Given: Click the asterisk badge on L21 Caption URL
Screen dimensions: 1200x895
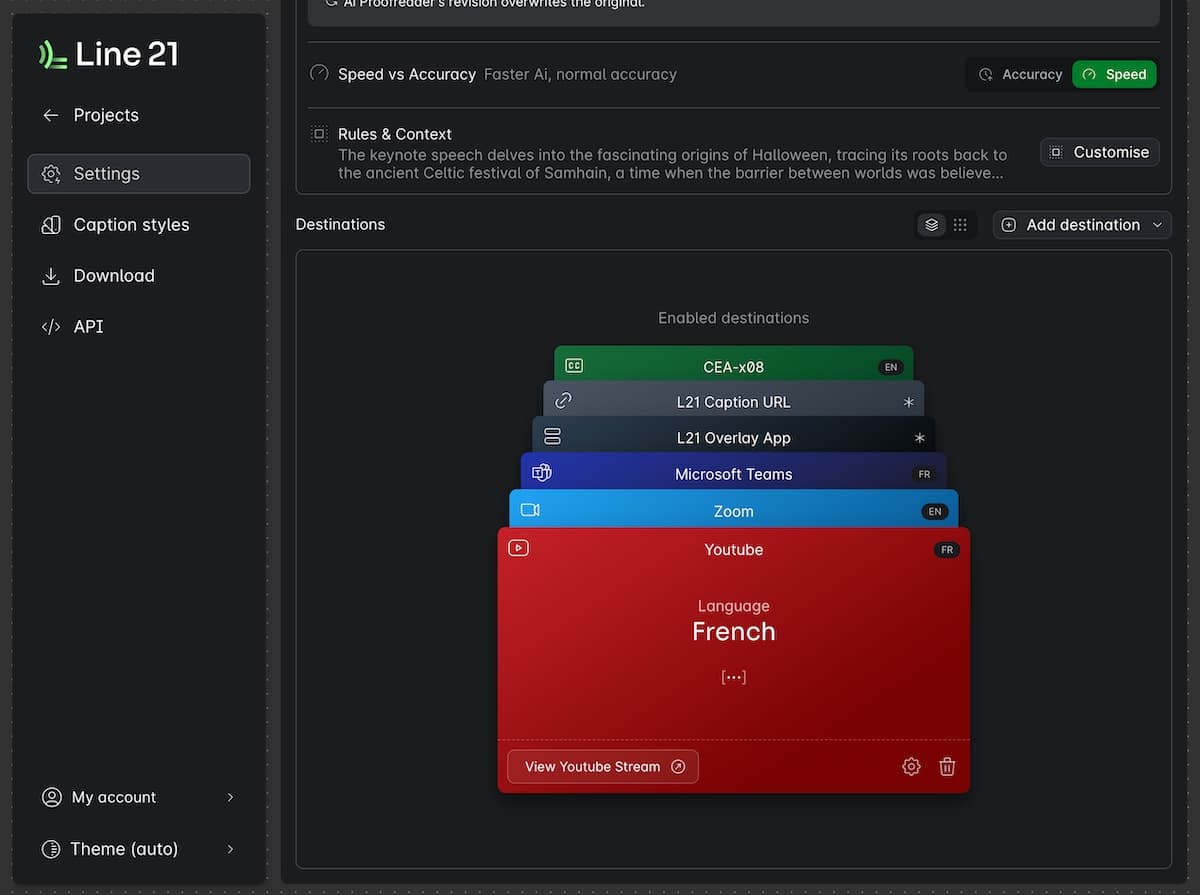Looking at the screenshot, I should (909, 402).
